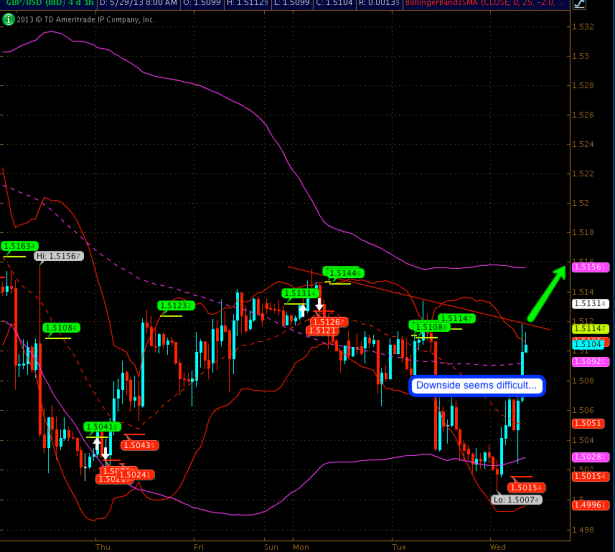The image size is (615, 552).
Task: Click the 1.52 tick on the price axis
Action: point(580,203)
